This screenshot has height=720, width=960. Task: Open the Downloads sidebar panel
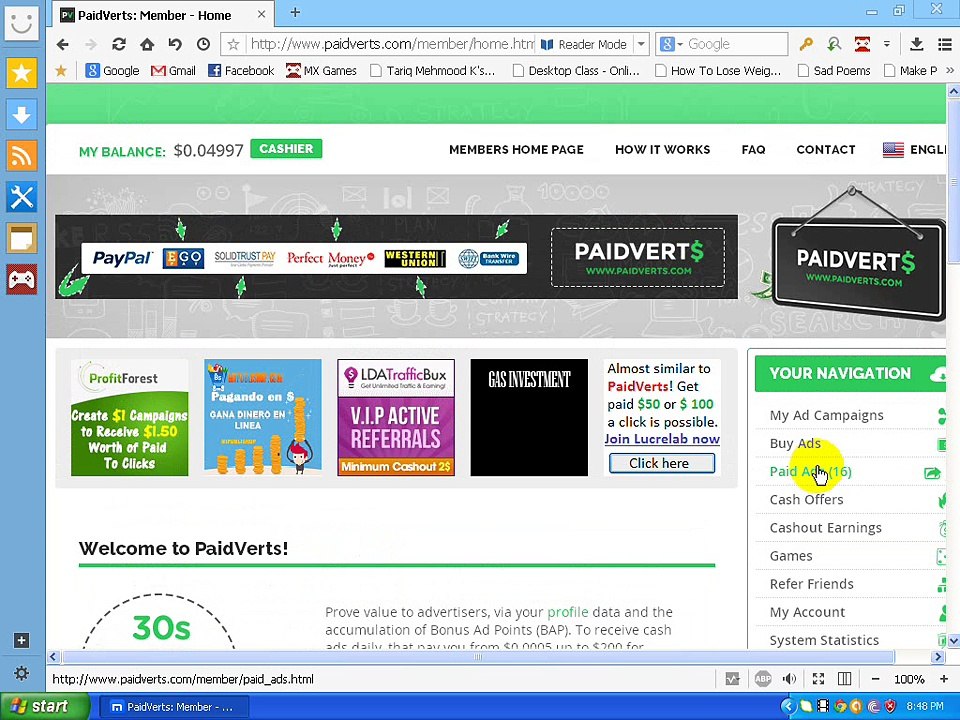click(21, 114)
